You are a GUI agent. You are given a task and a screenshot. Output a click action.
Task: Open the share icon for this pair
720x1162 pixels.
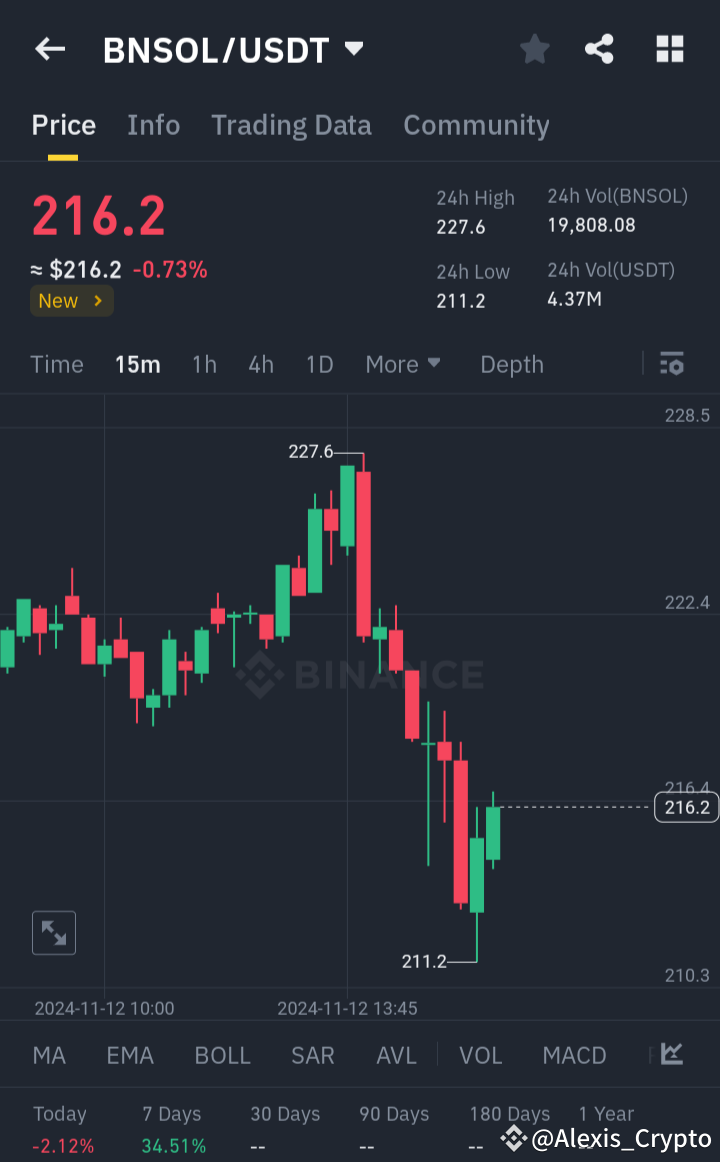coord(599,49)
